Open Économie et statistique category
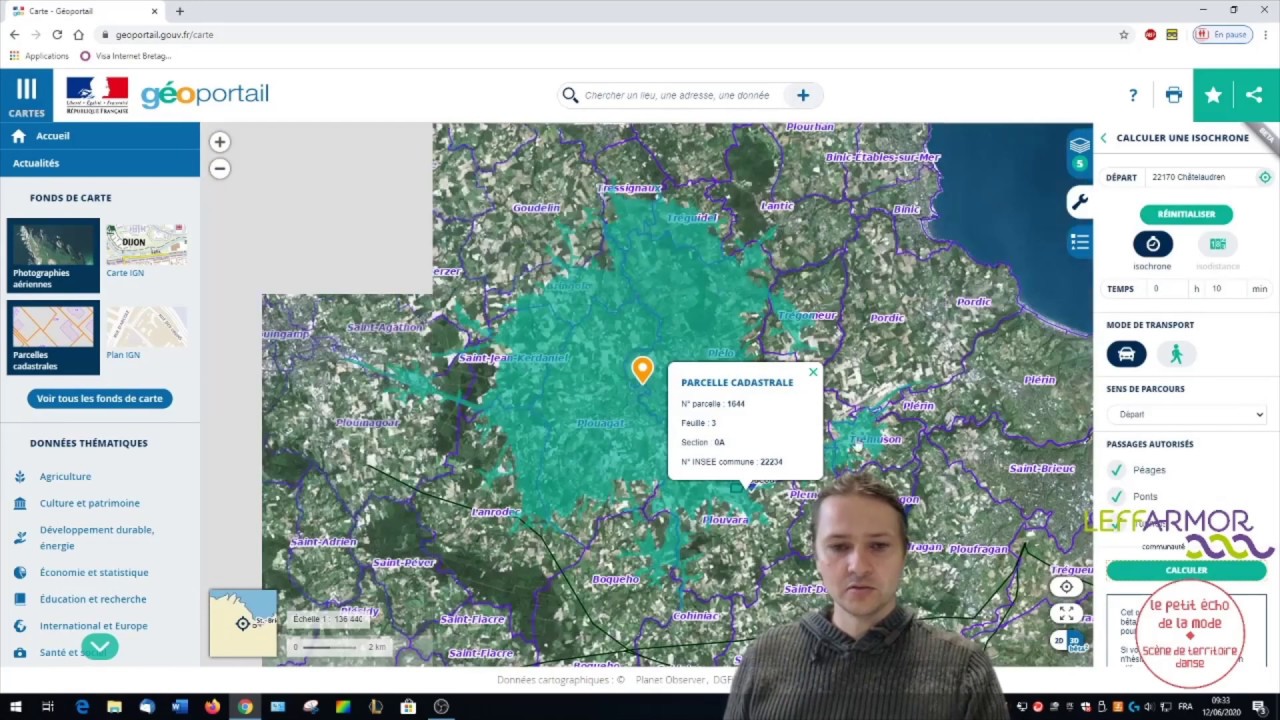This screenshot has width=1280, height=720. click(94, 572)
